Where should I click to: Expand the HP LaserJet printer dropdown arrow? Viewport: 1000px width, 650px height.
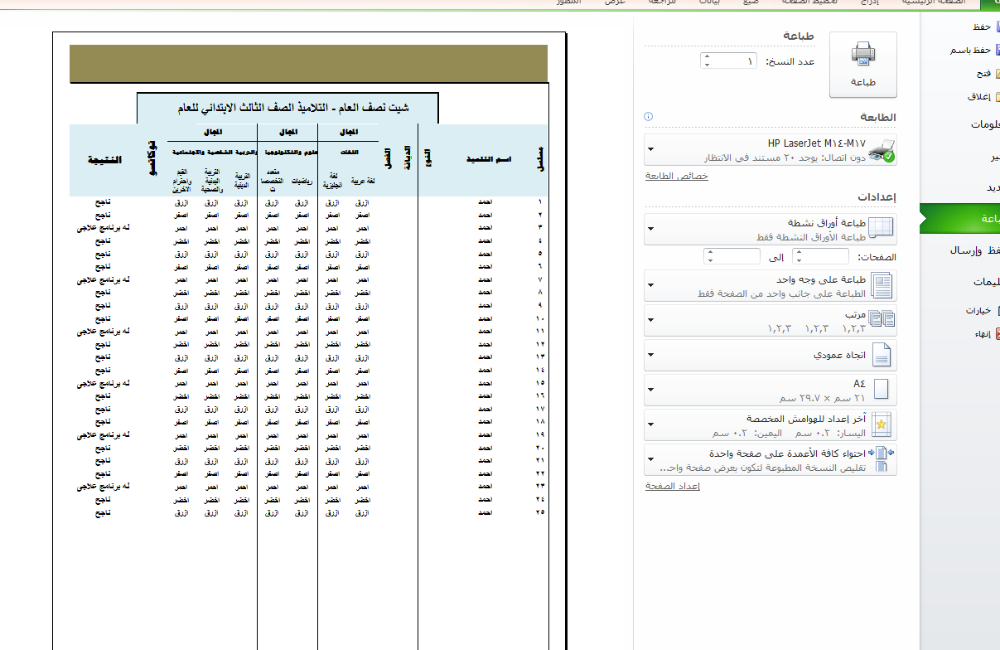(x=651, y=149)
